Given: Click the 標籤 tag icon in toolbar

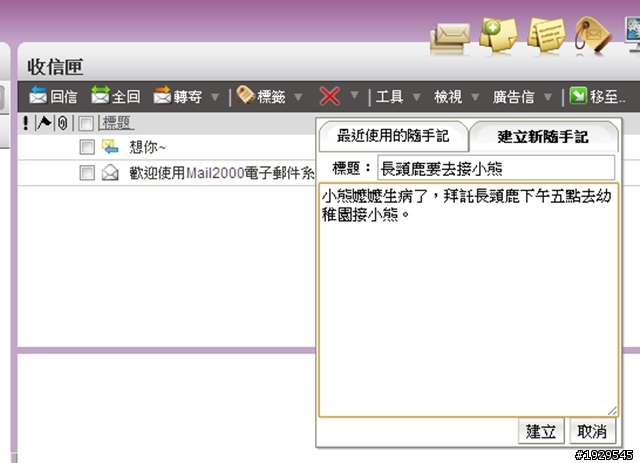Looking at the screenshot, I should pyautogui.click(x=245, y=96).
